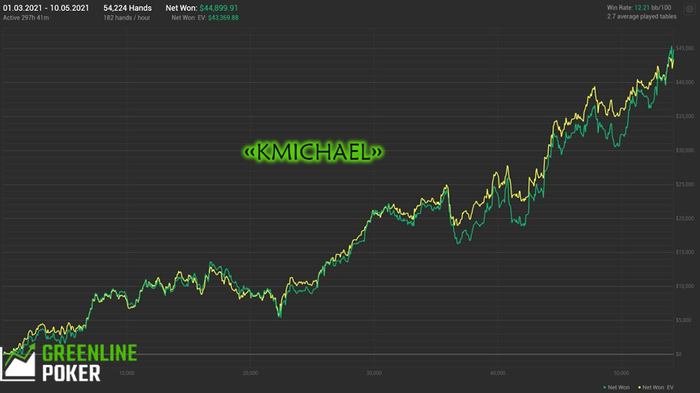Screen dimensions: 700x393
Task: Click the 54,224 Hands total
Action: click(x=127, y=8)
